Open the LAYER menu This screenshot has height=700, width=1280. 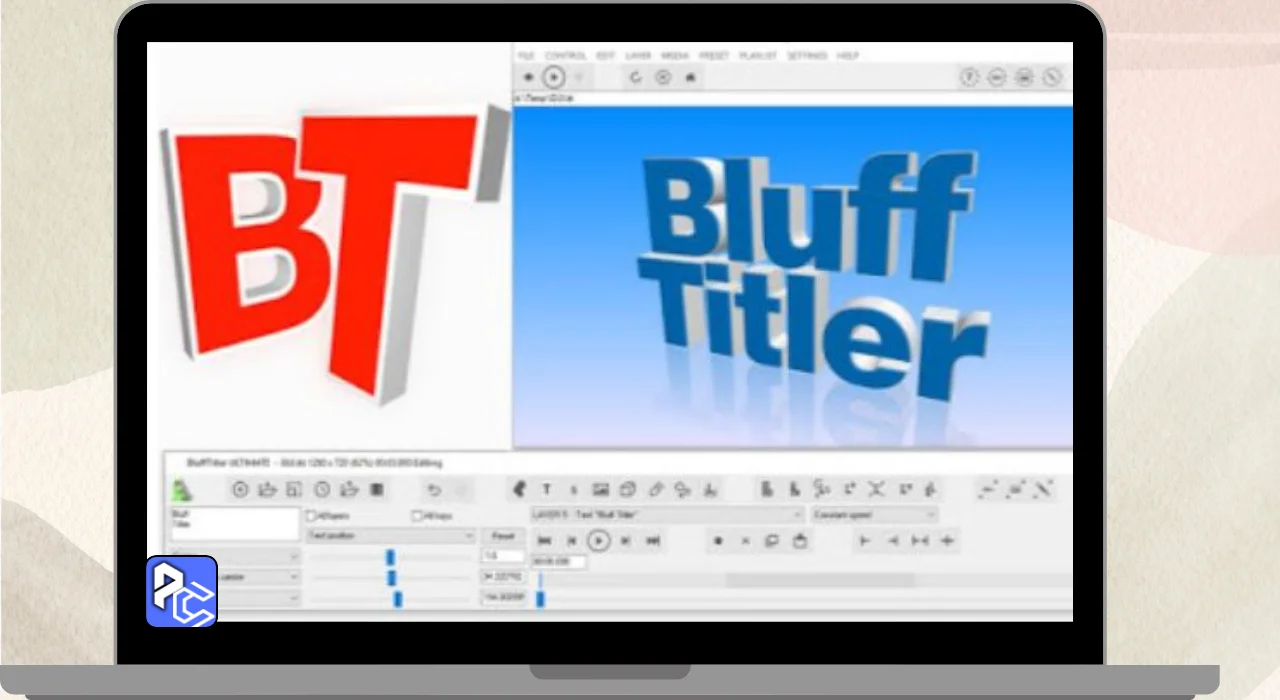(x=638, y=56)
